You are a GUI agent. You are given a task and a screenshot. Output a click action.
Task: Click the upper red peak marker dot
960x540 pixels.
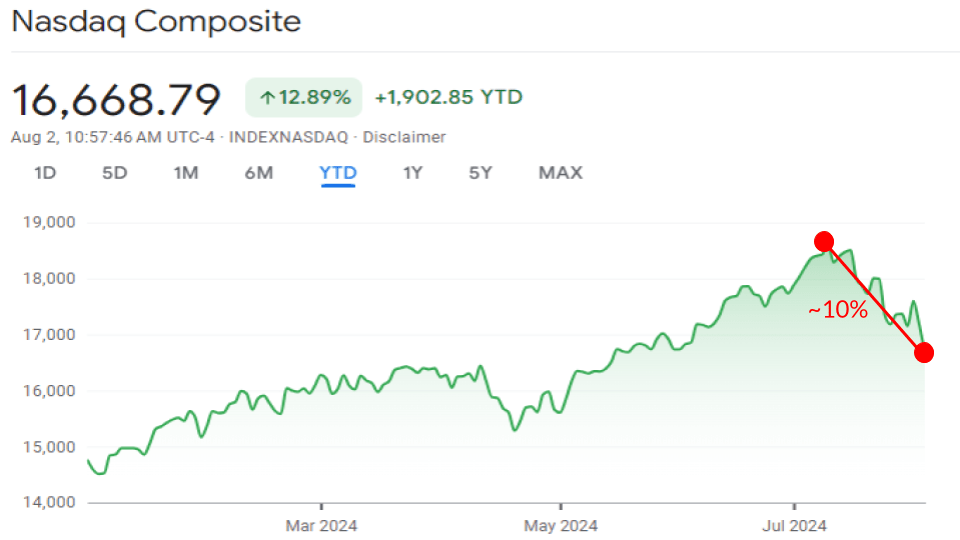pos(824,241)
